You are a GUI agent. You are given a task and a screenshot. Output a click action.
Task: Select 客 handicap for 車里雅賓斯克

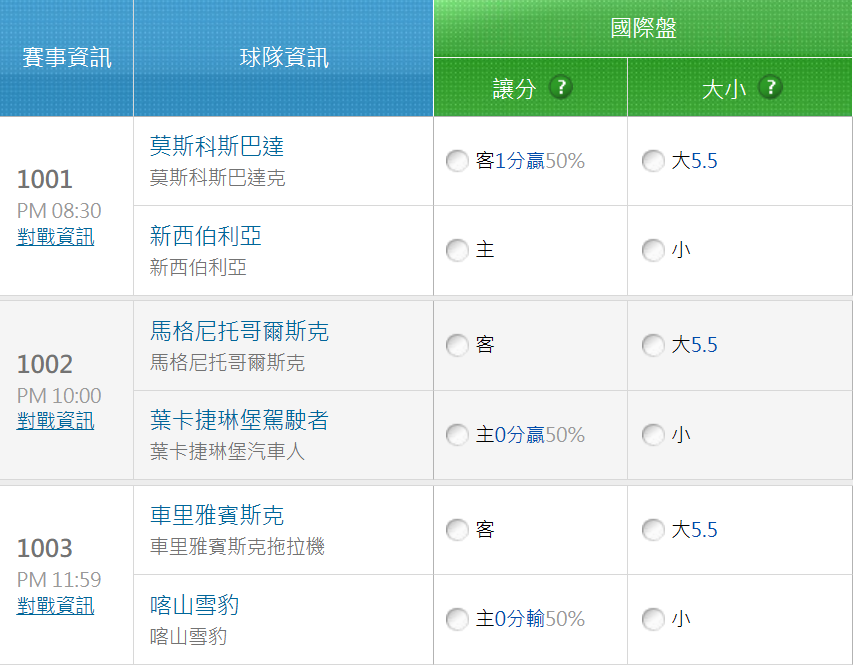457,530
